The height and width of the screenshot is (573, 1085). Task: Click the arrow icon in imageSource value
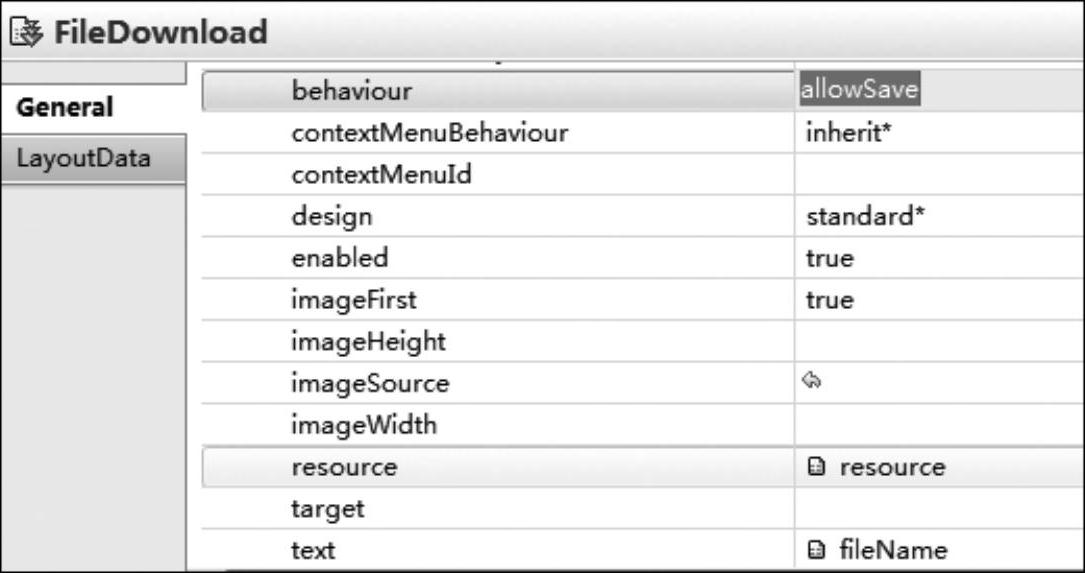812,380
